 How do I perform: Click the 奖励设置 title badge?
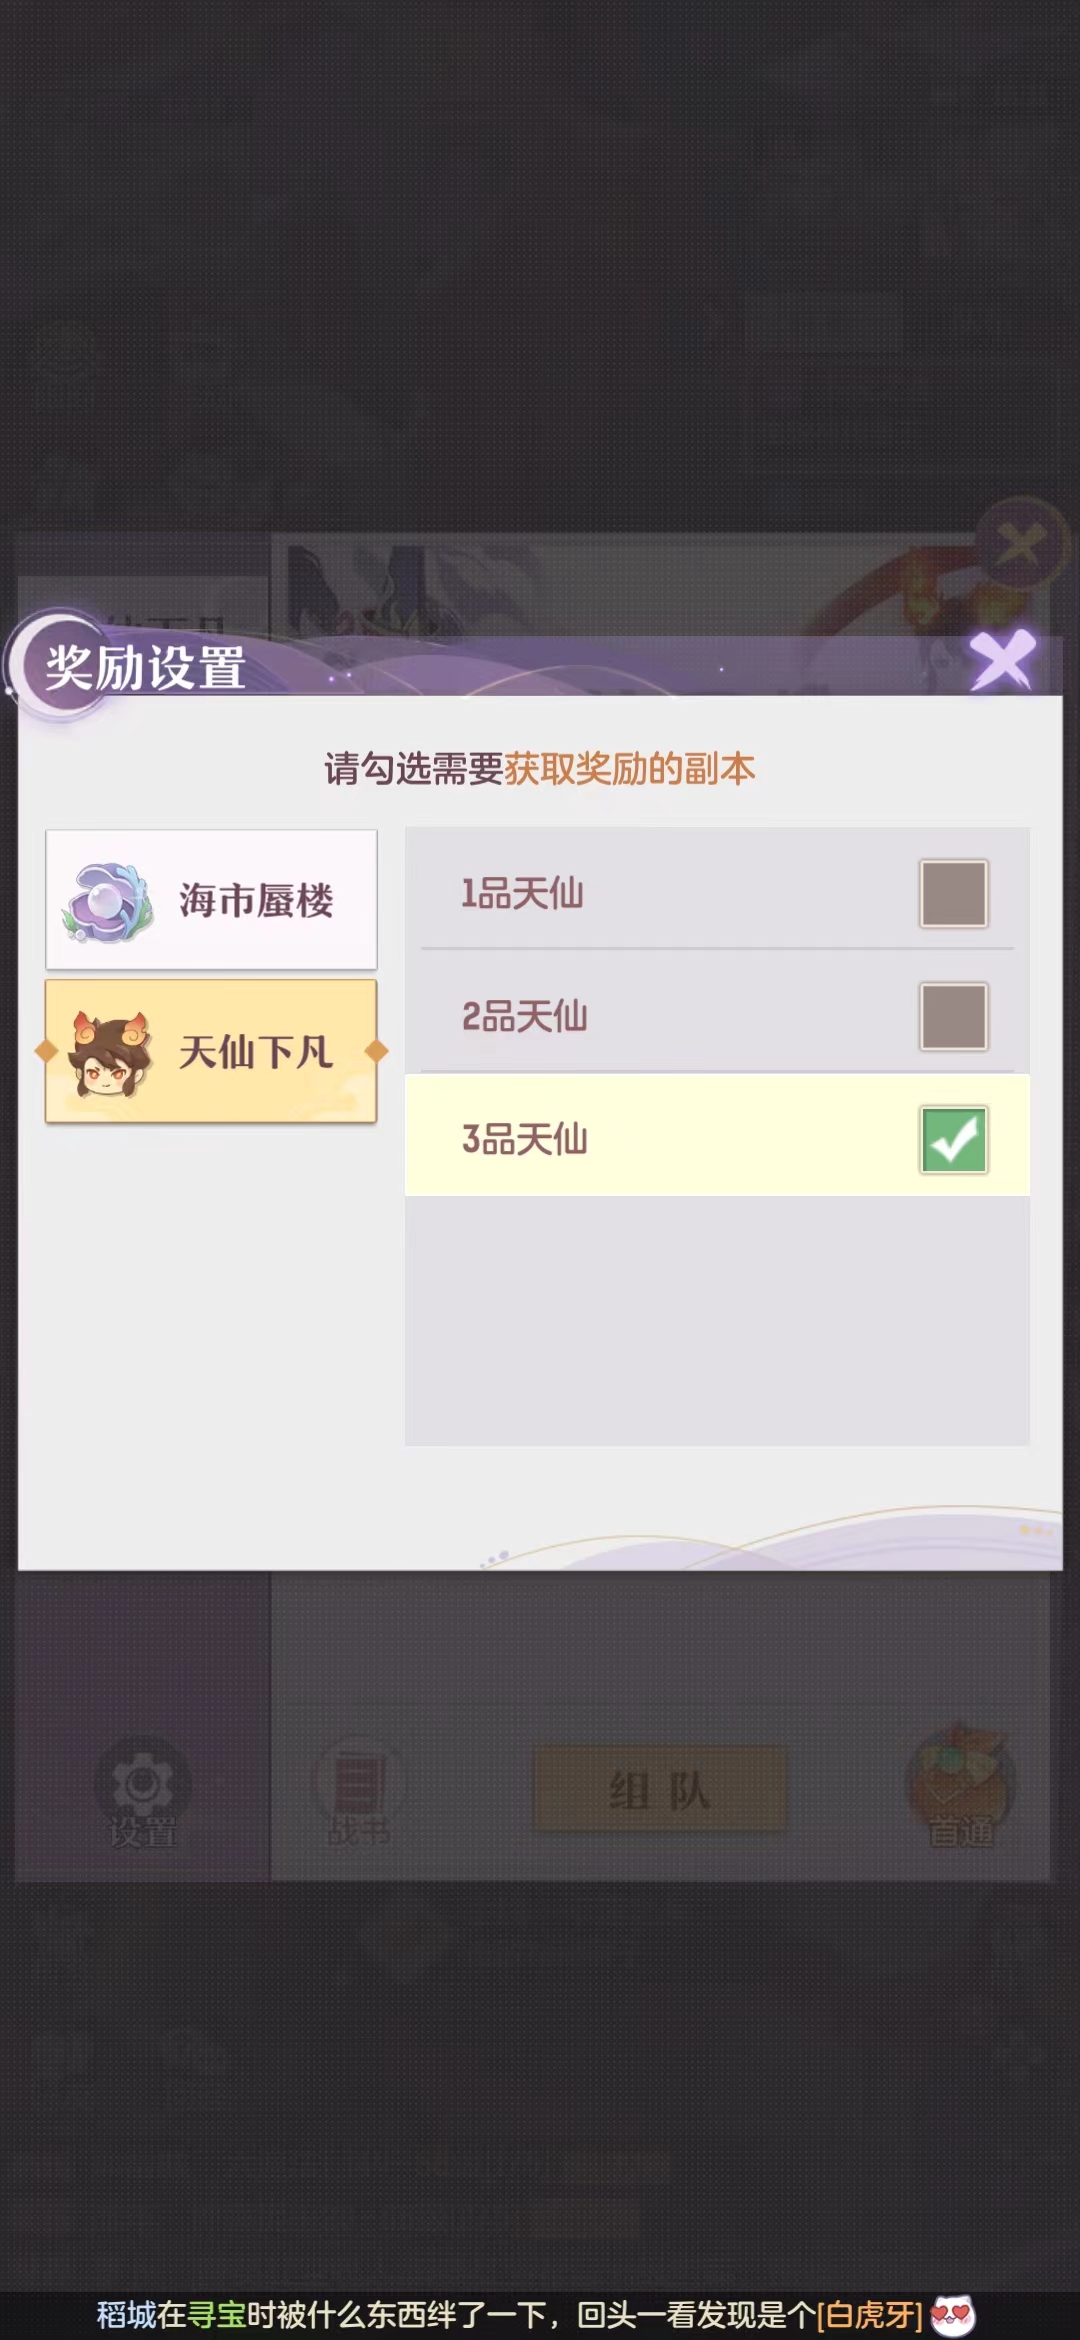pyautogui.click(x=146, y=667)
